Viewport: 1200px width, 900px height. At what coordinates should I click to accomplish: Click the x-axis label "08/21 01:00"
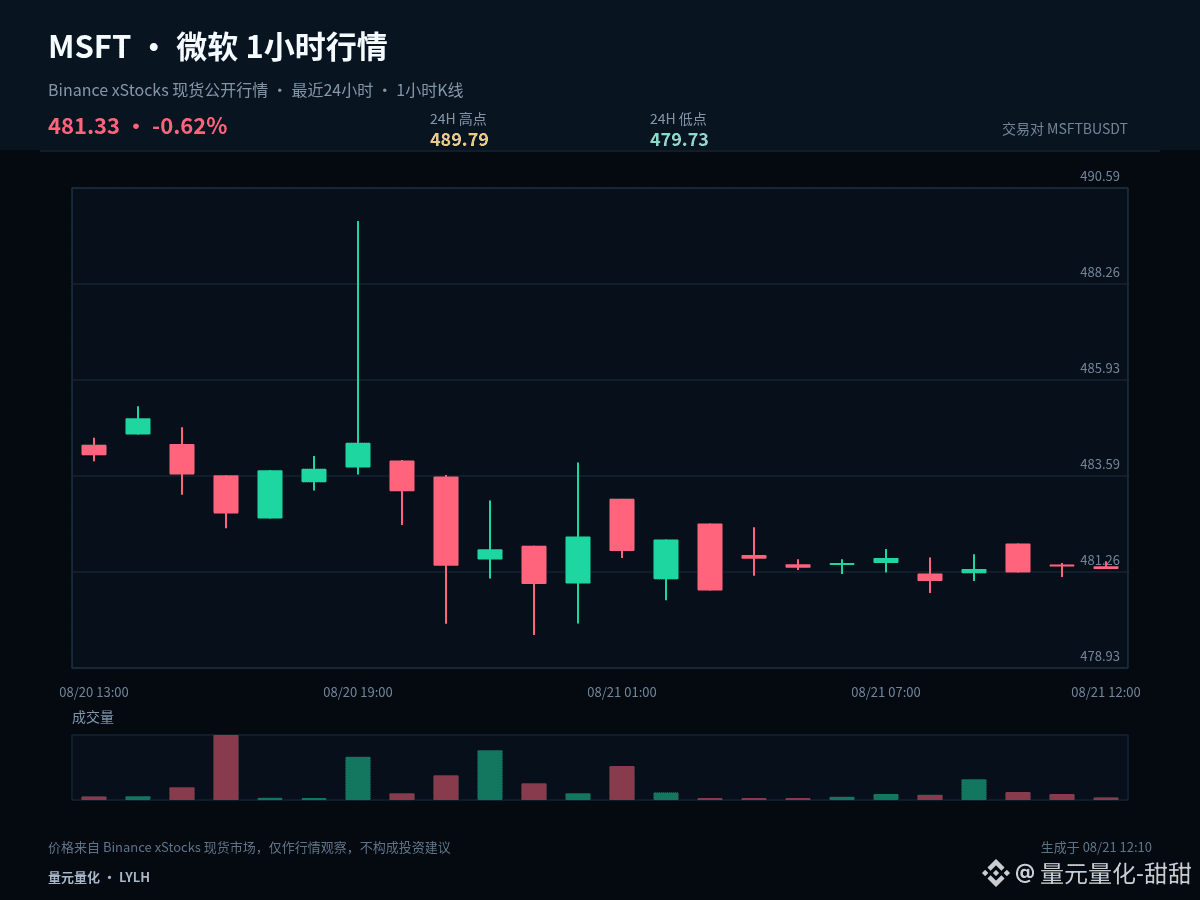[x=622, y=692]
